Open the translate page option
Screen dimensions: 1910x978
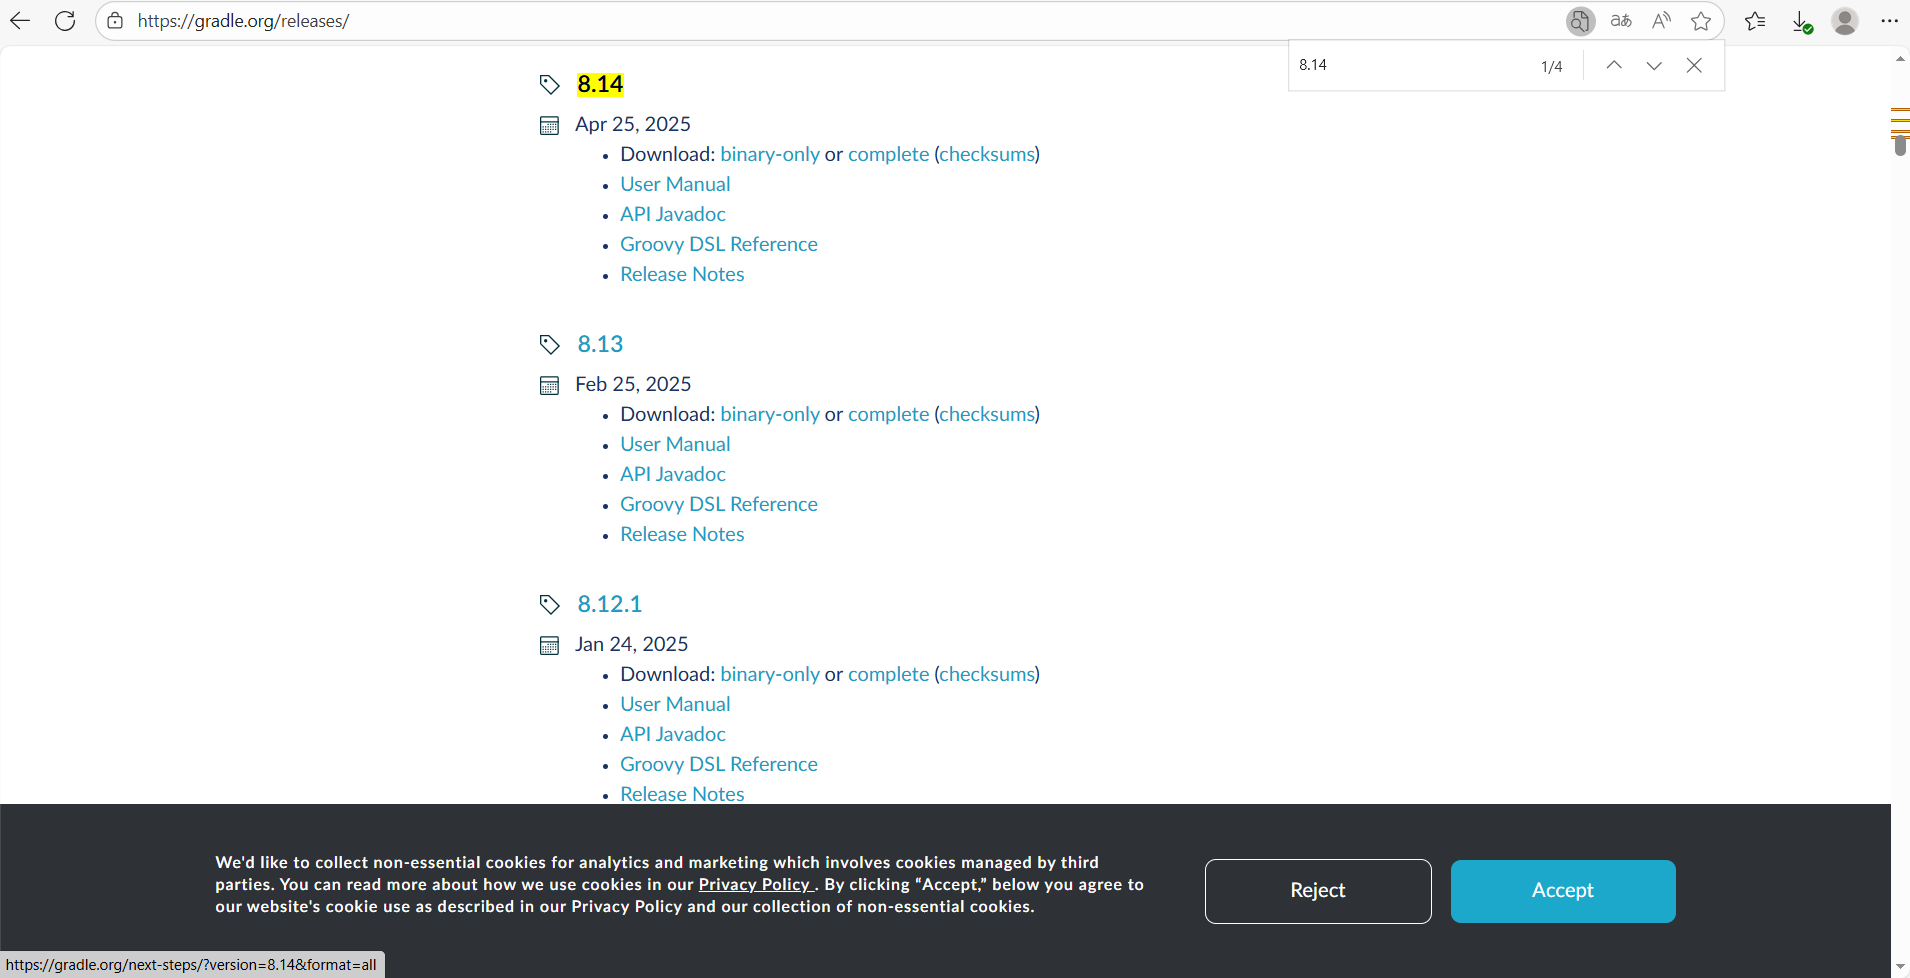(1621, 21)
